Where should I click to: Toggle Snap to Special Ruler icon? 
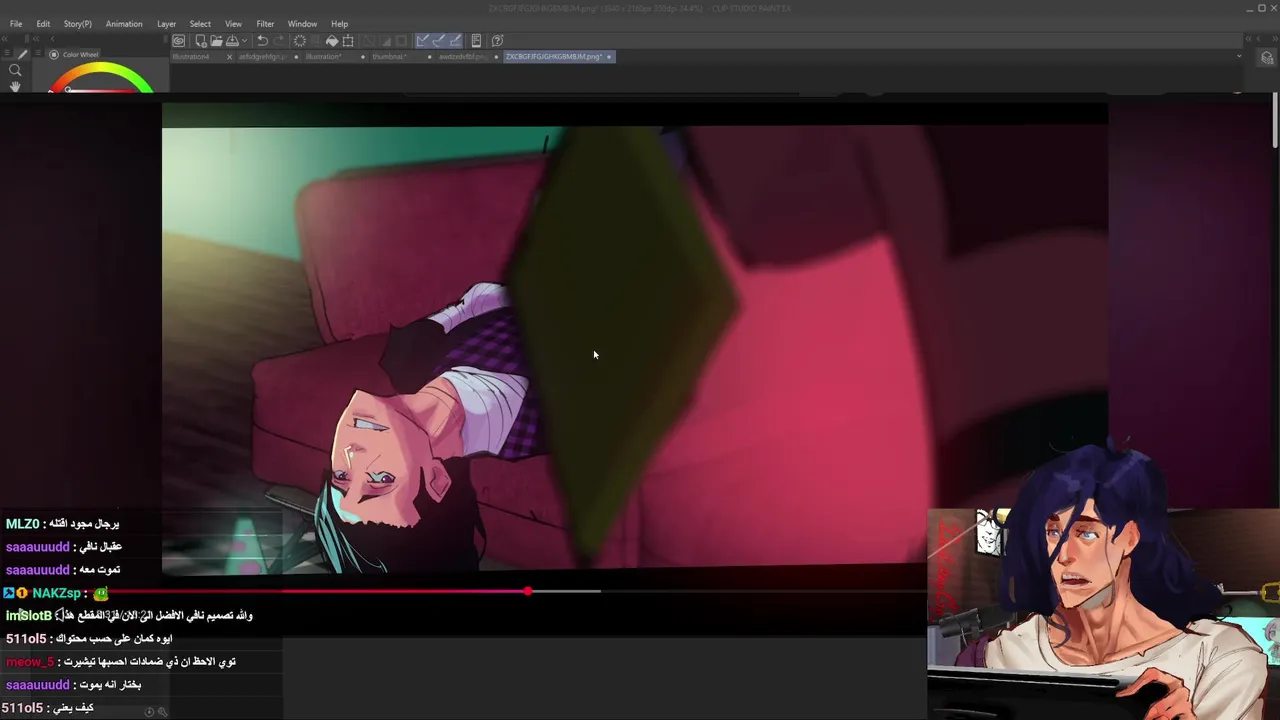click(439, 41)
